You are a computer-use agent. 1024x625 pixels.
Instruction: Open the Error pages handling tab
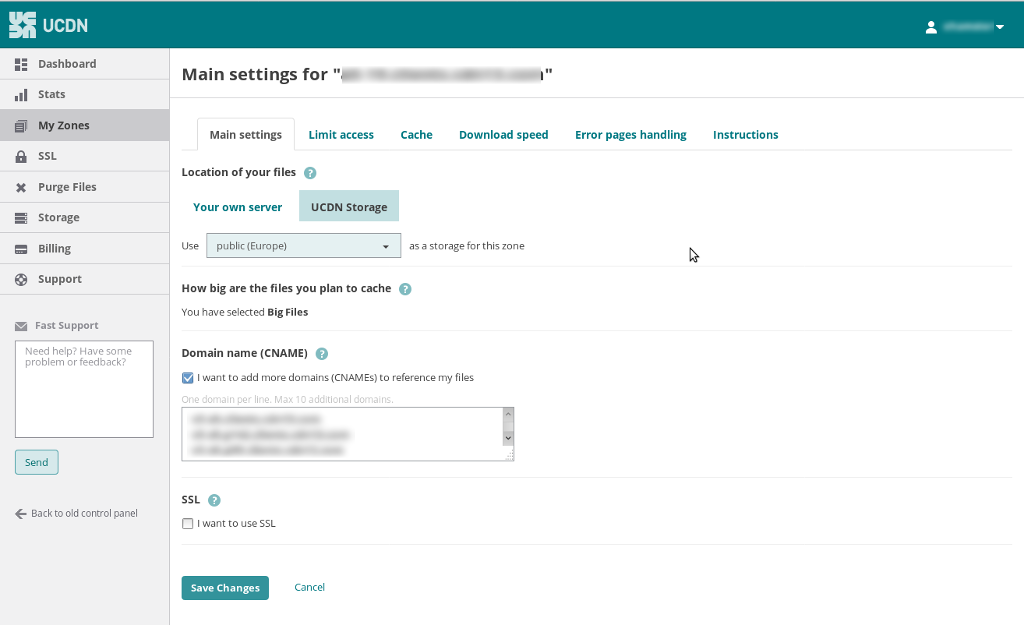(630, 135)
